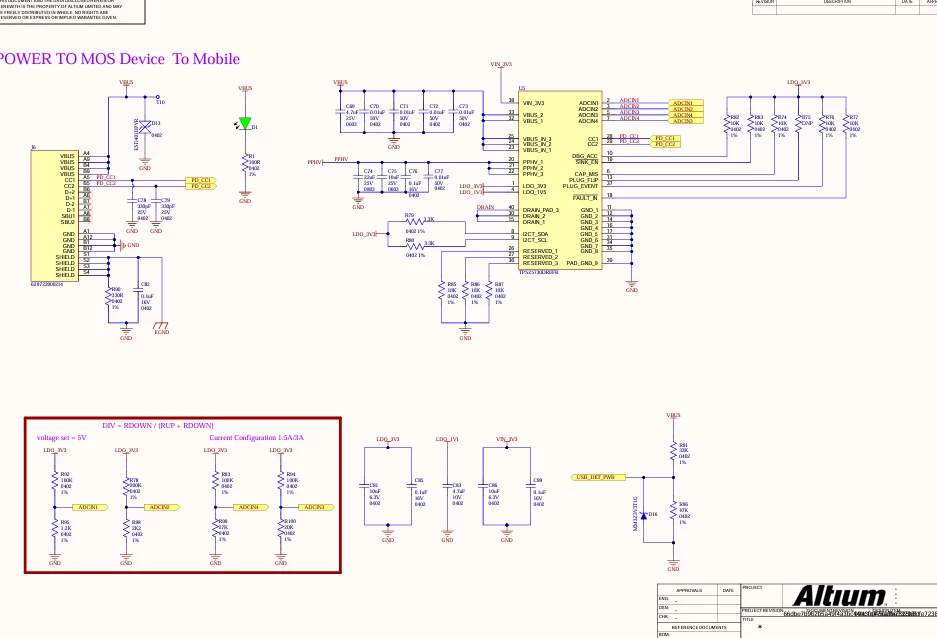Select 'DIV = RDOWN / (RUP + RDOWN)' note
The image size is (937, 638).
(x=158, y=426)
